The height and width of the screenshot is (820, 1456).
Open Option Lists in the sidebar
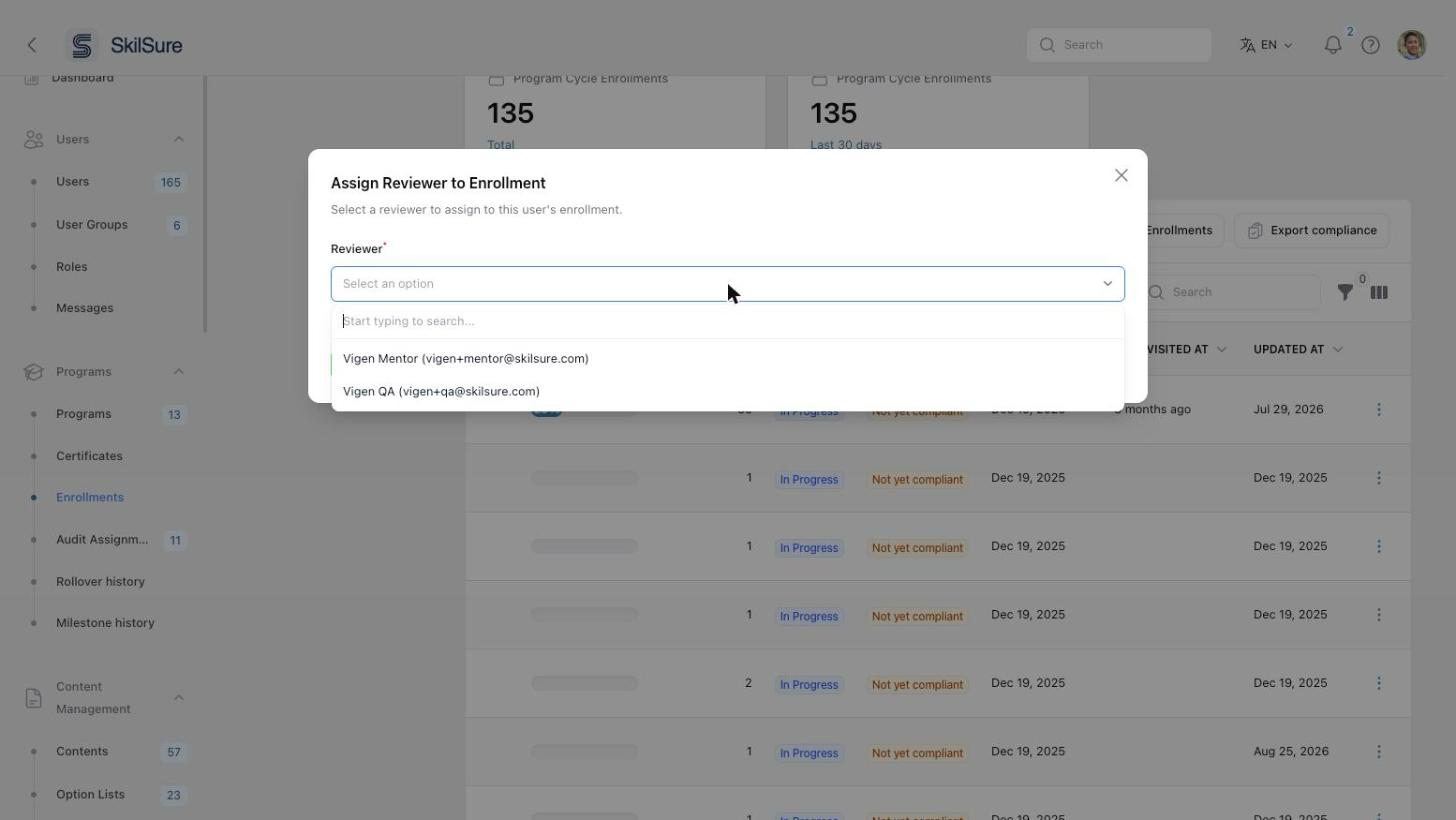coord(90,795)
